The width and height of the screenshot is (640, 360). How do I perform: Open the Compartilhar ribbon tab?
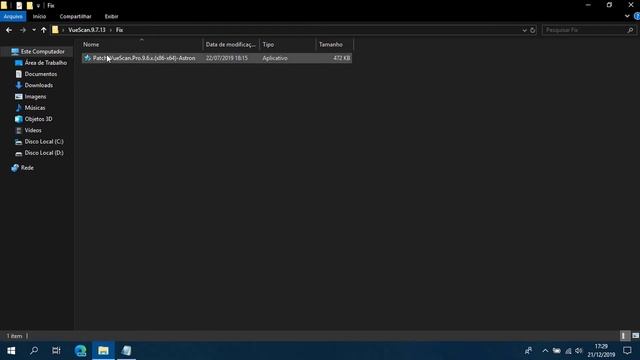coord(76,16)
